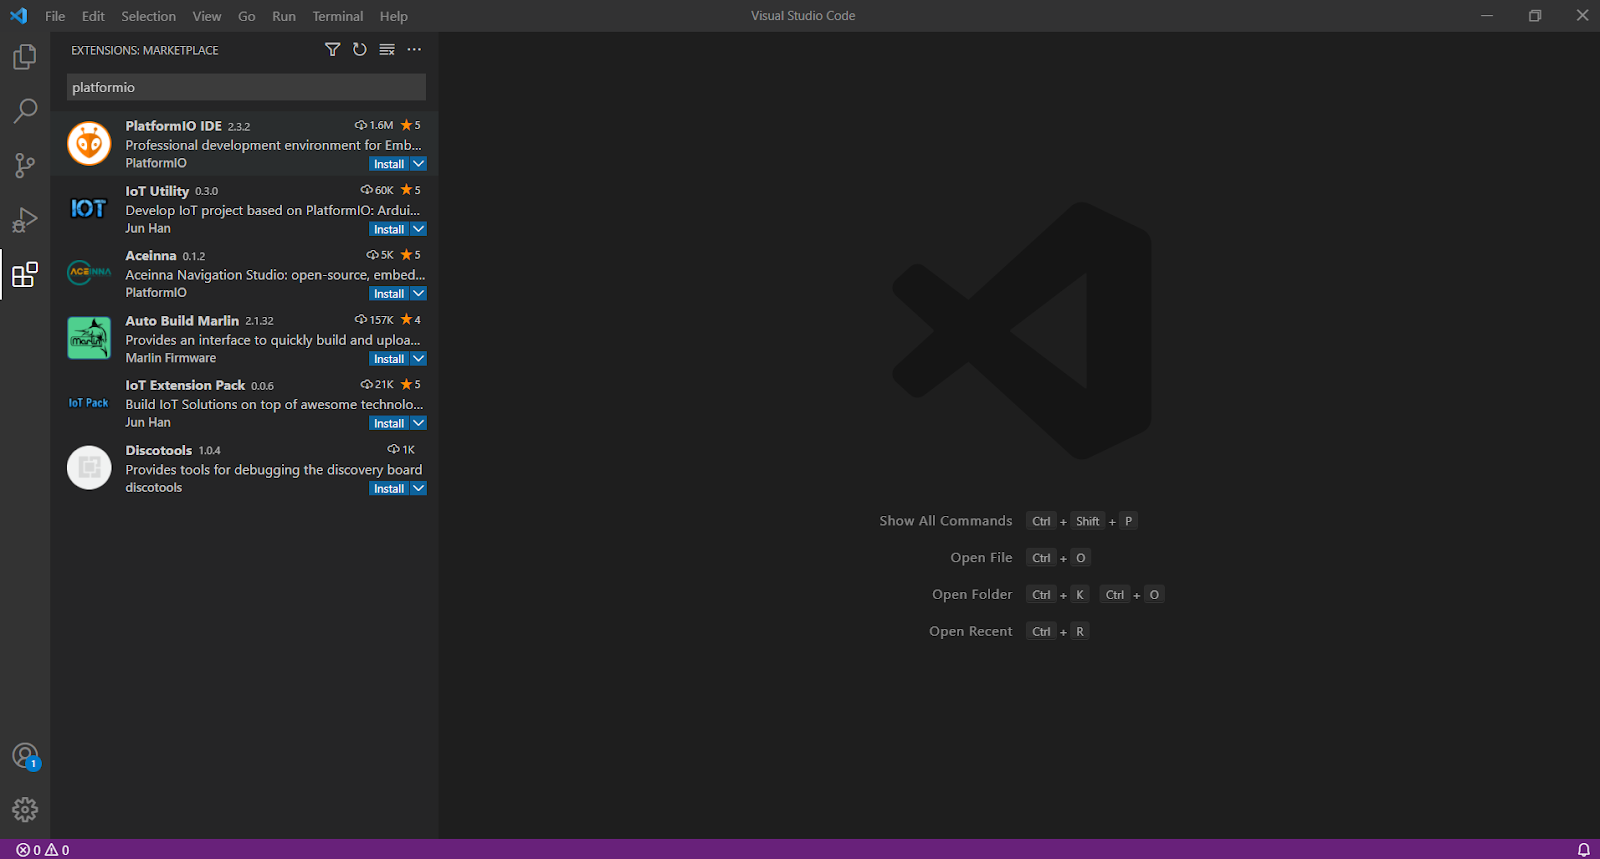
Task: Click the Aceinna extension logo
Action: (x=89, y=272)
